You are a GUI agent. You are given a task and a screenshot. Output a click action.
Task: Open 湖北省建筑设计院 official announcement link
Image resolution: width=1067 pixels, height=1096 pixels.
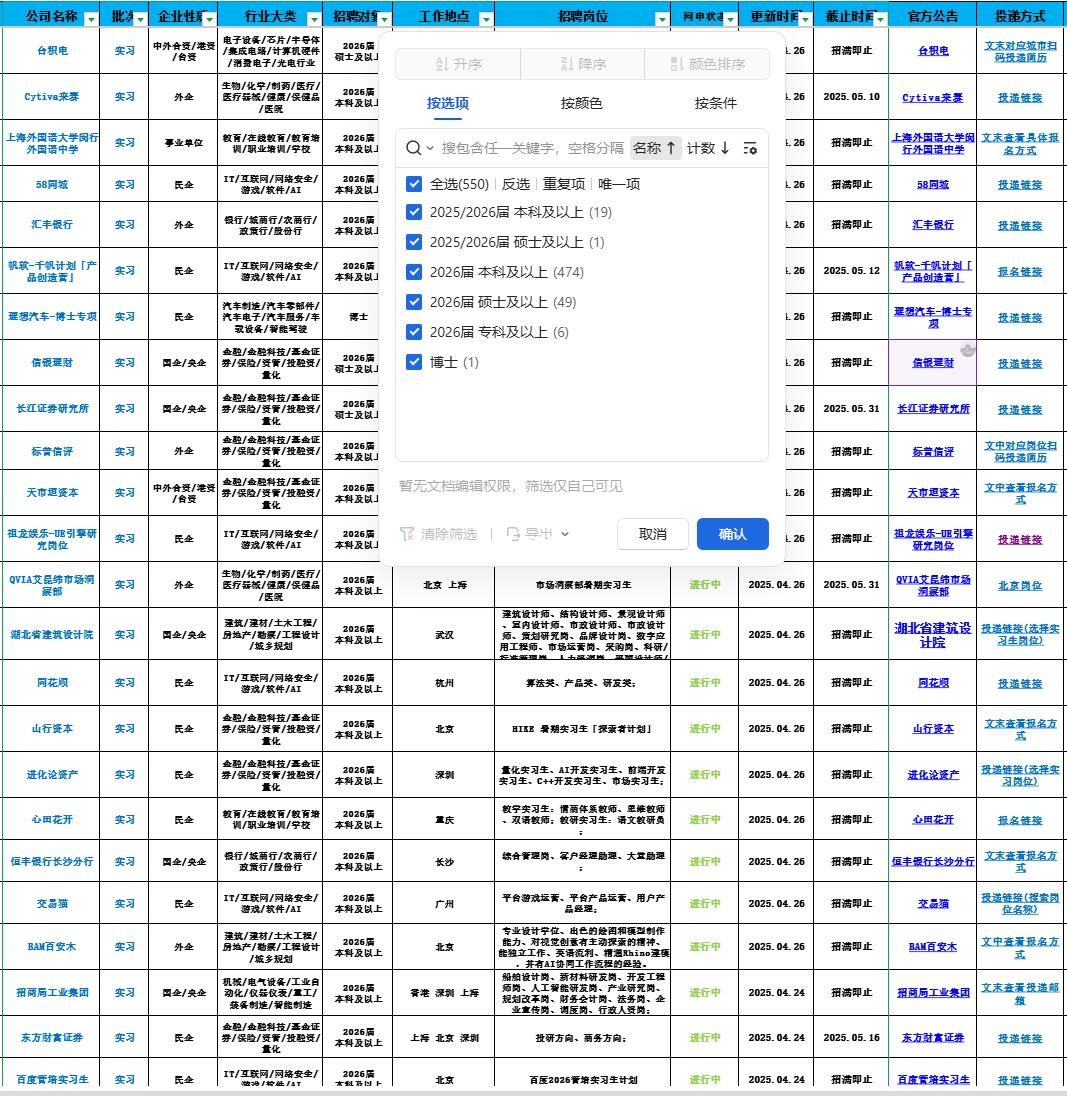(932, 635)
